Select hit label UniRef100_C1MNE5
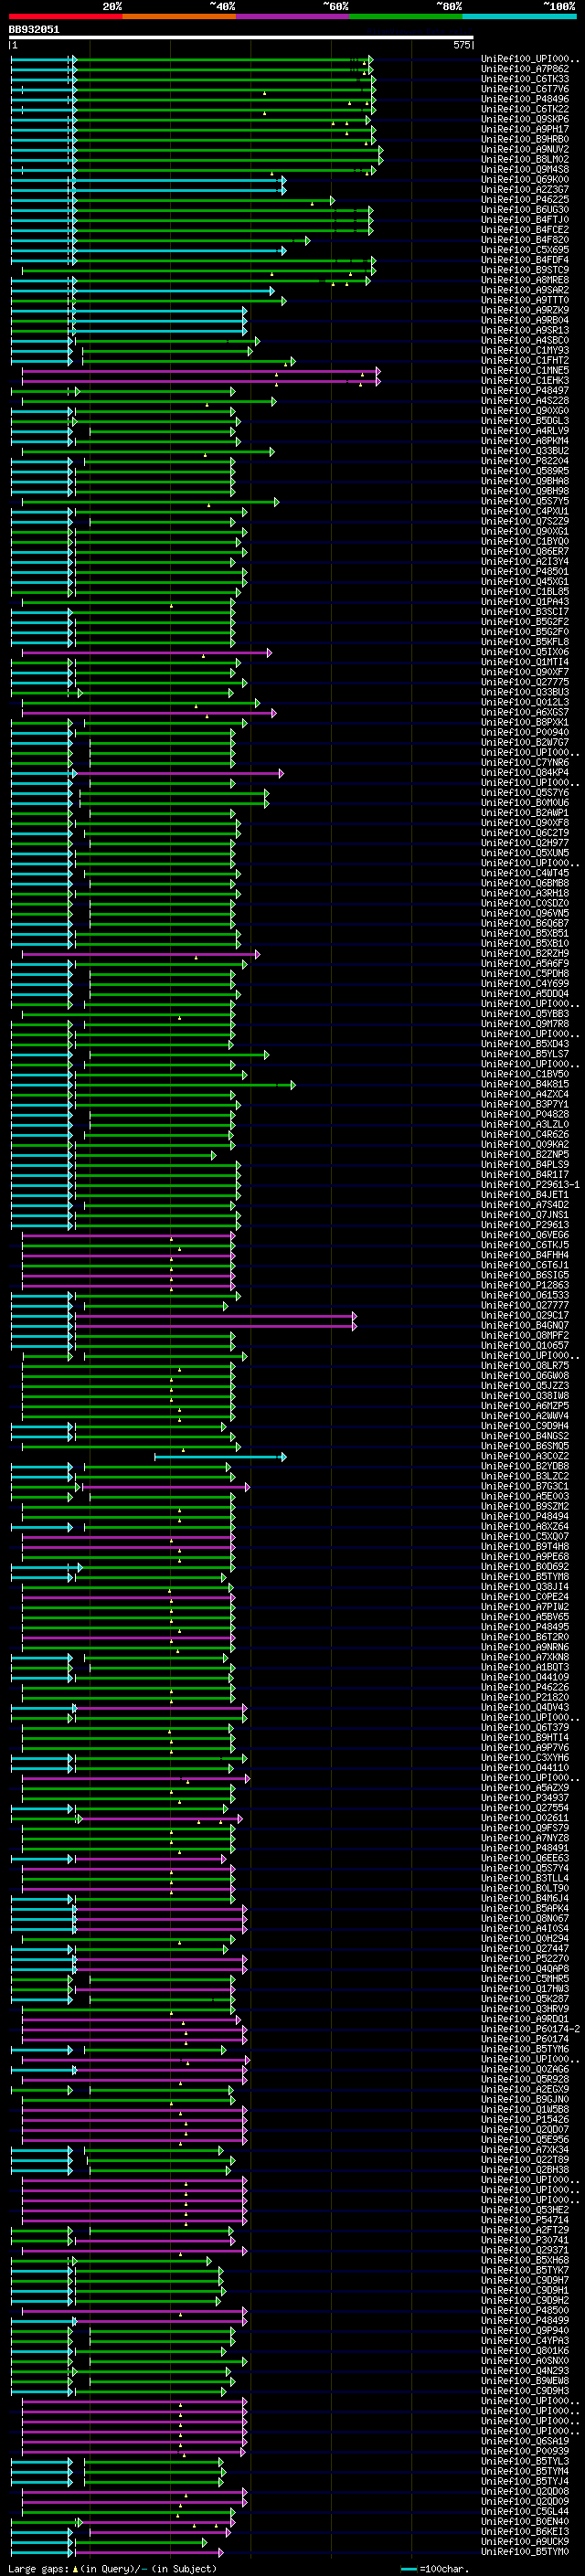The height and width of the screenshot is (2576, 585). tap(525, 371)
